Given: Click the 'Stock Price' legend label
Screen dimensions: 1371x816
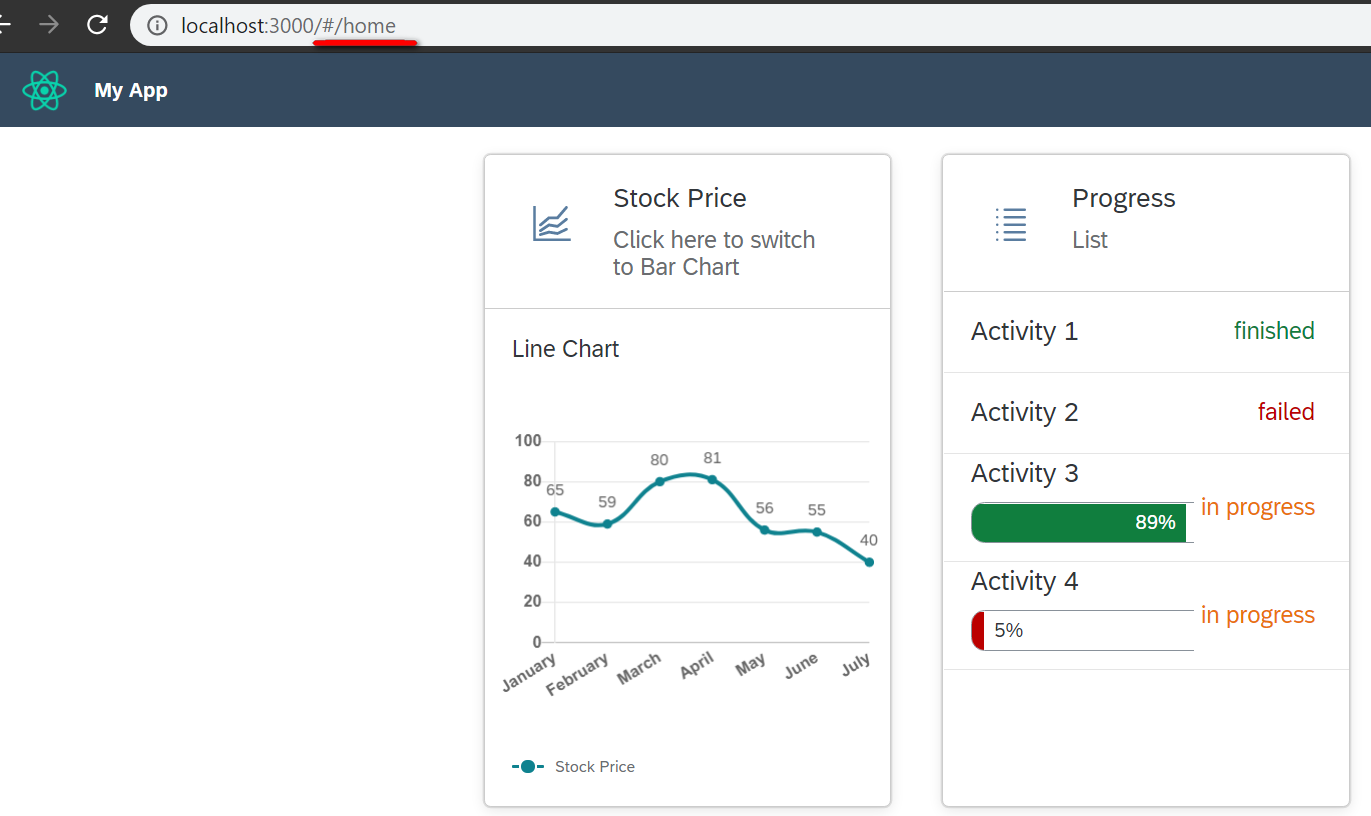Looking at the screenshot, I should [x=595, y=767].
